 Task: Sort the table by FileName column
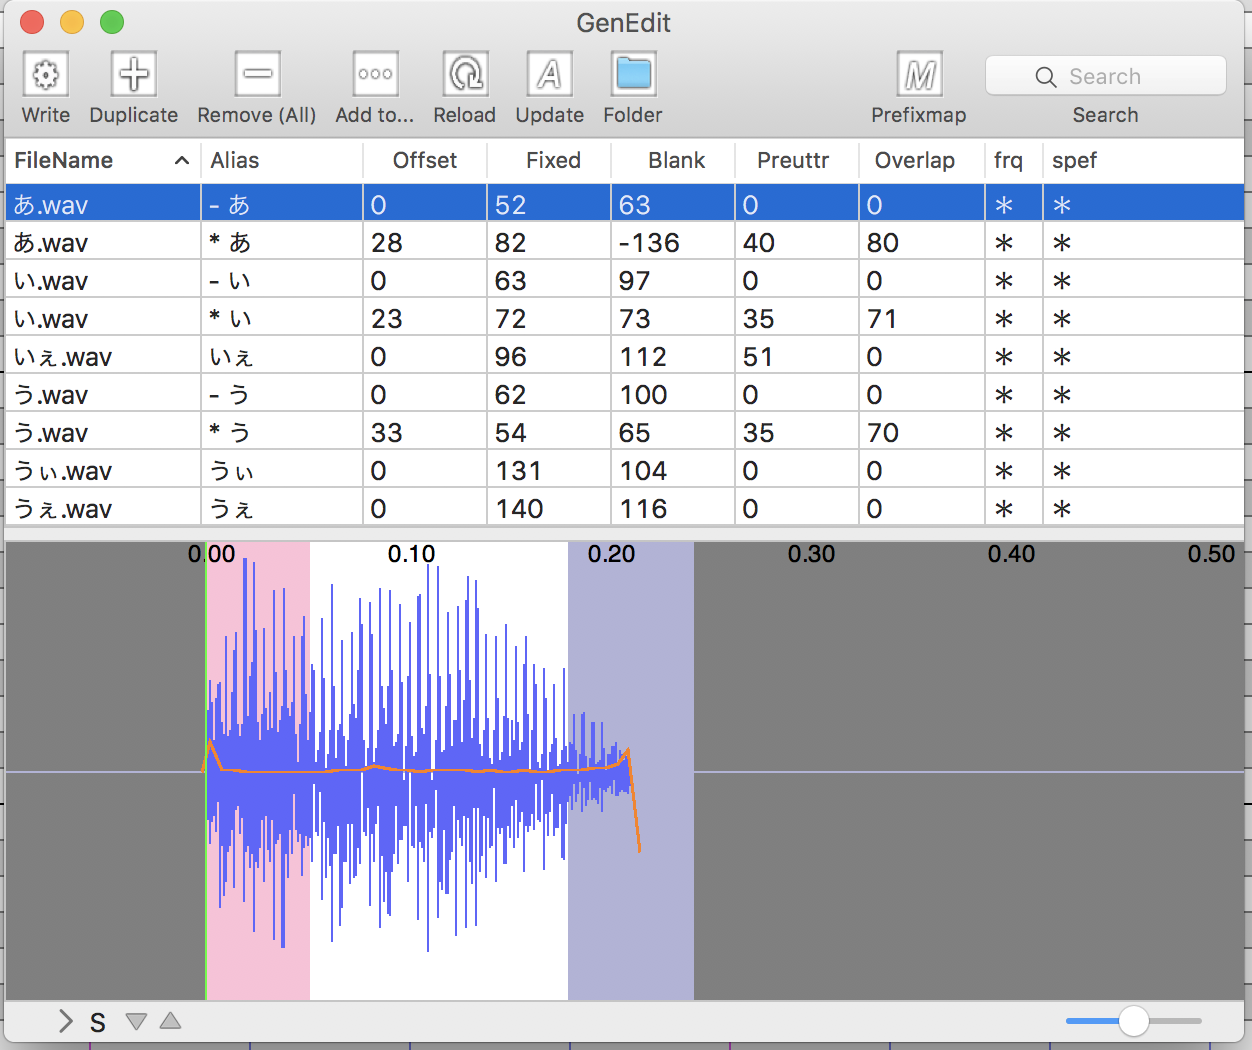[64, 161]
